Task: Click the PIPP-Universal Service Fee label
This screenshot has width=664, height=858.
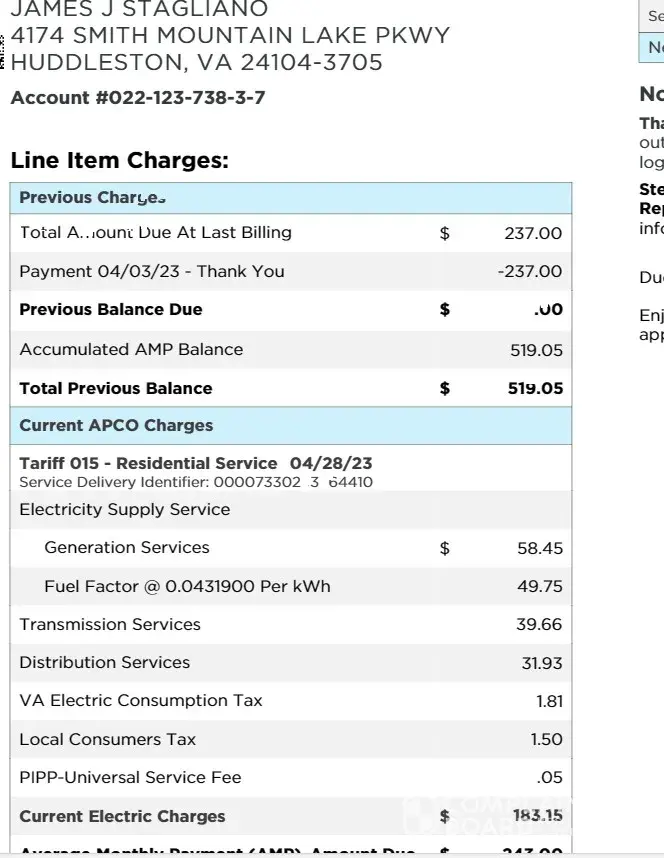Action: click(130, 777)
